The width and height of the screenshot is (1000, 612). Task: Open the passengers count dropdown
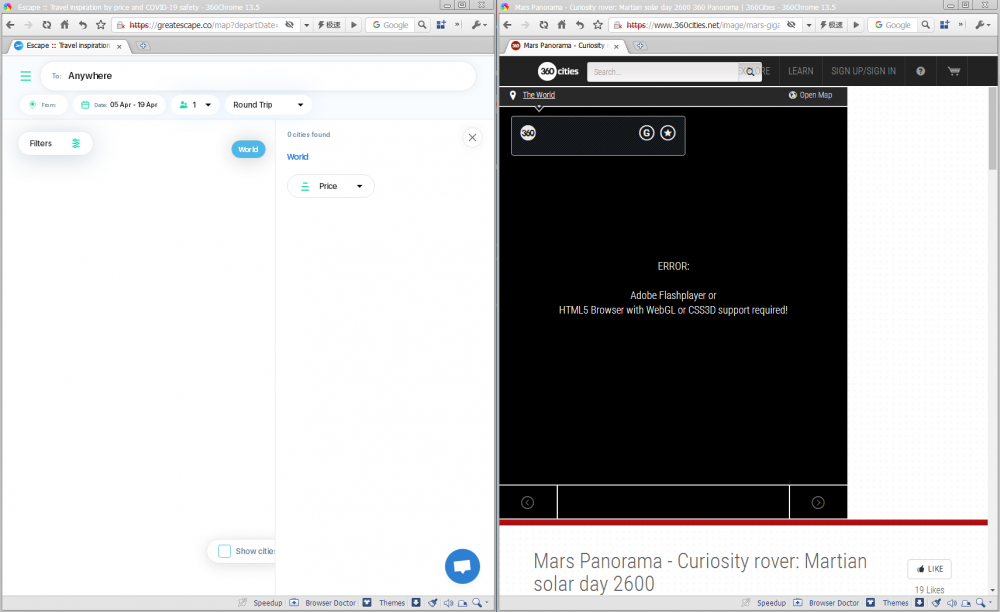195,105
